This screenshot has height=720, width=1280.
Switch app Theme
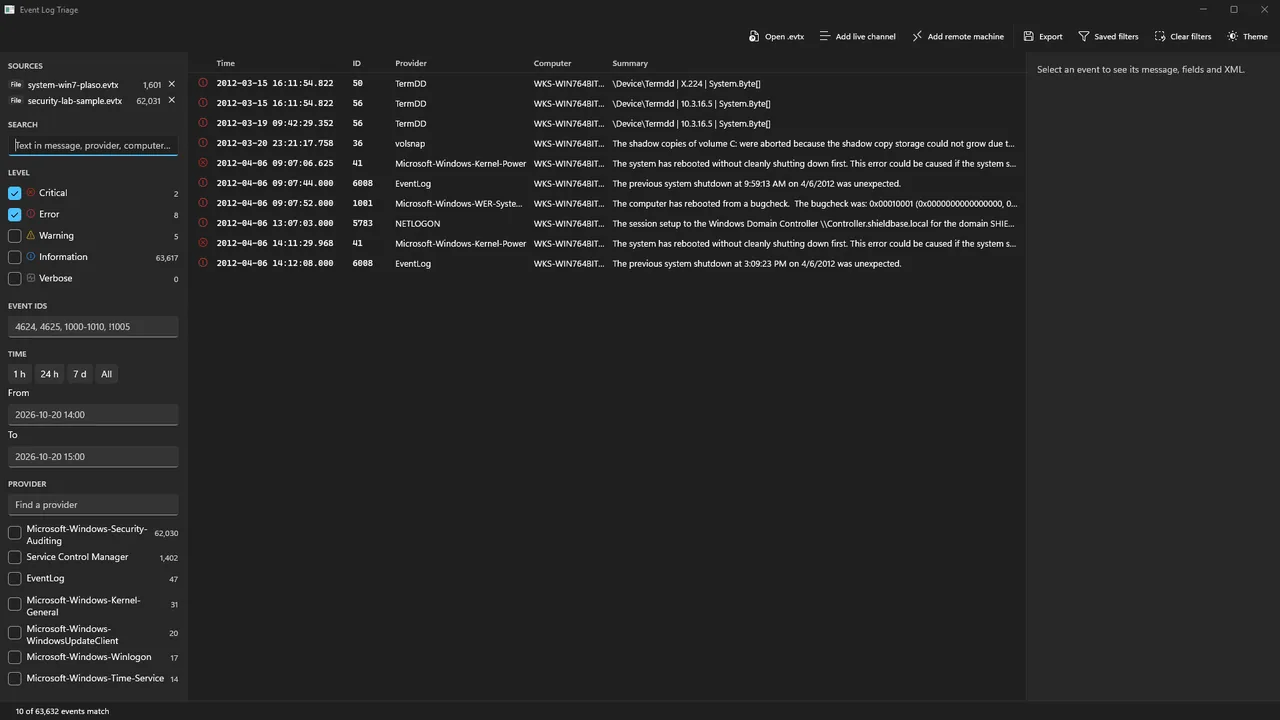pyautogui.click(x=1247, y=36)
